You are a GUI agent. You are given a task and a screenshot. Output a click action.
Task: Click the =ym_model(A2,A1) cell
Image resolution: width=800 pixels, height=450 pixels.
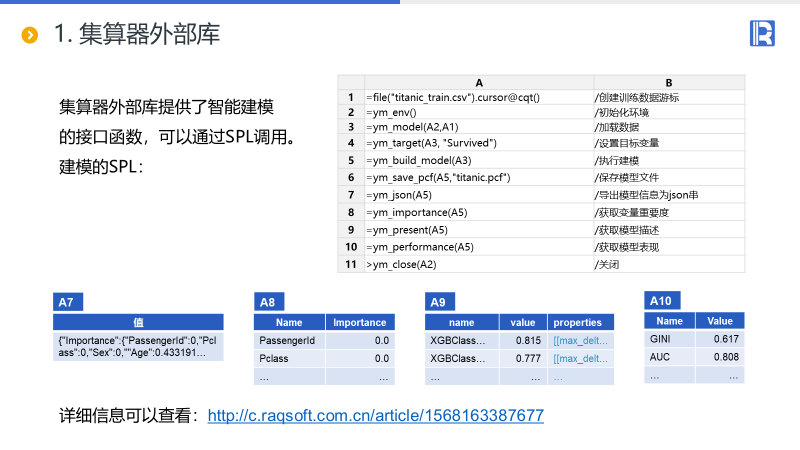pyautogui.click(x=479, y=127)
